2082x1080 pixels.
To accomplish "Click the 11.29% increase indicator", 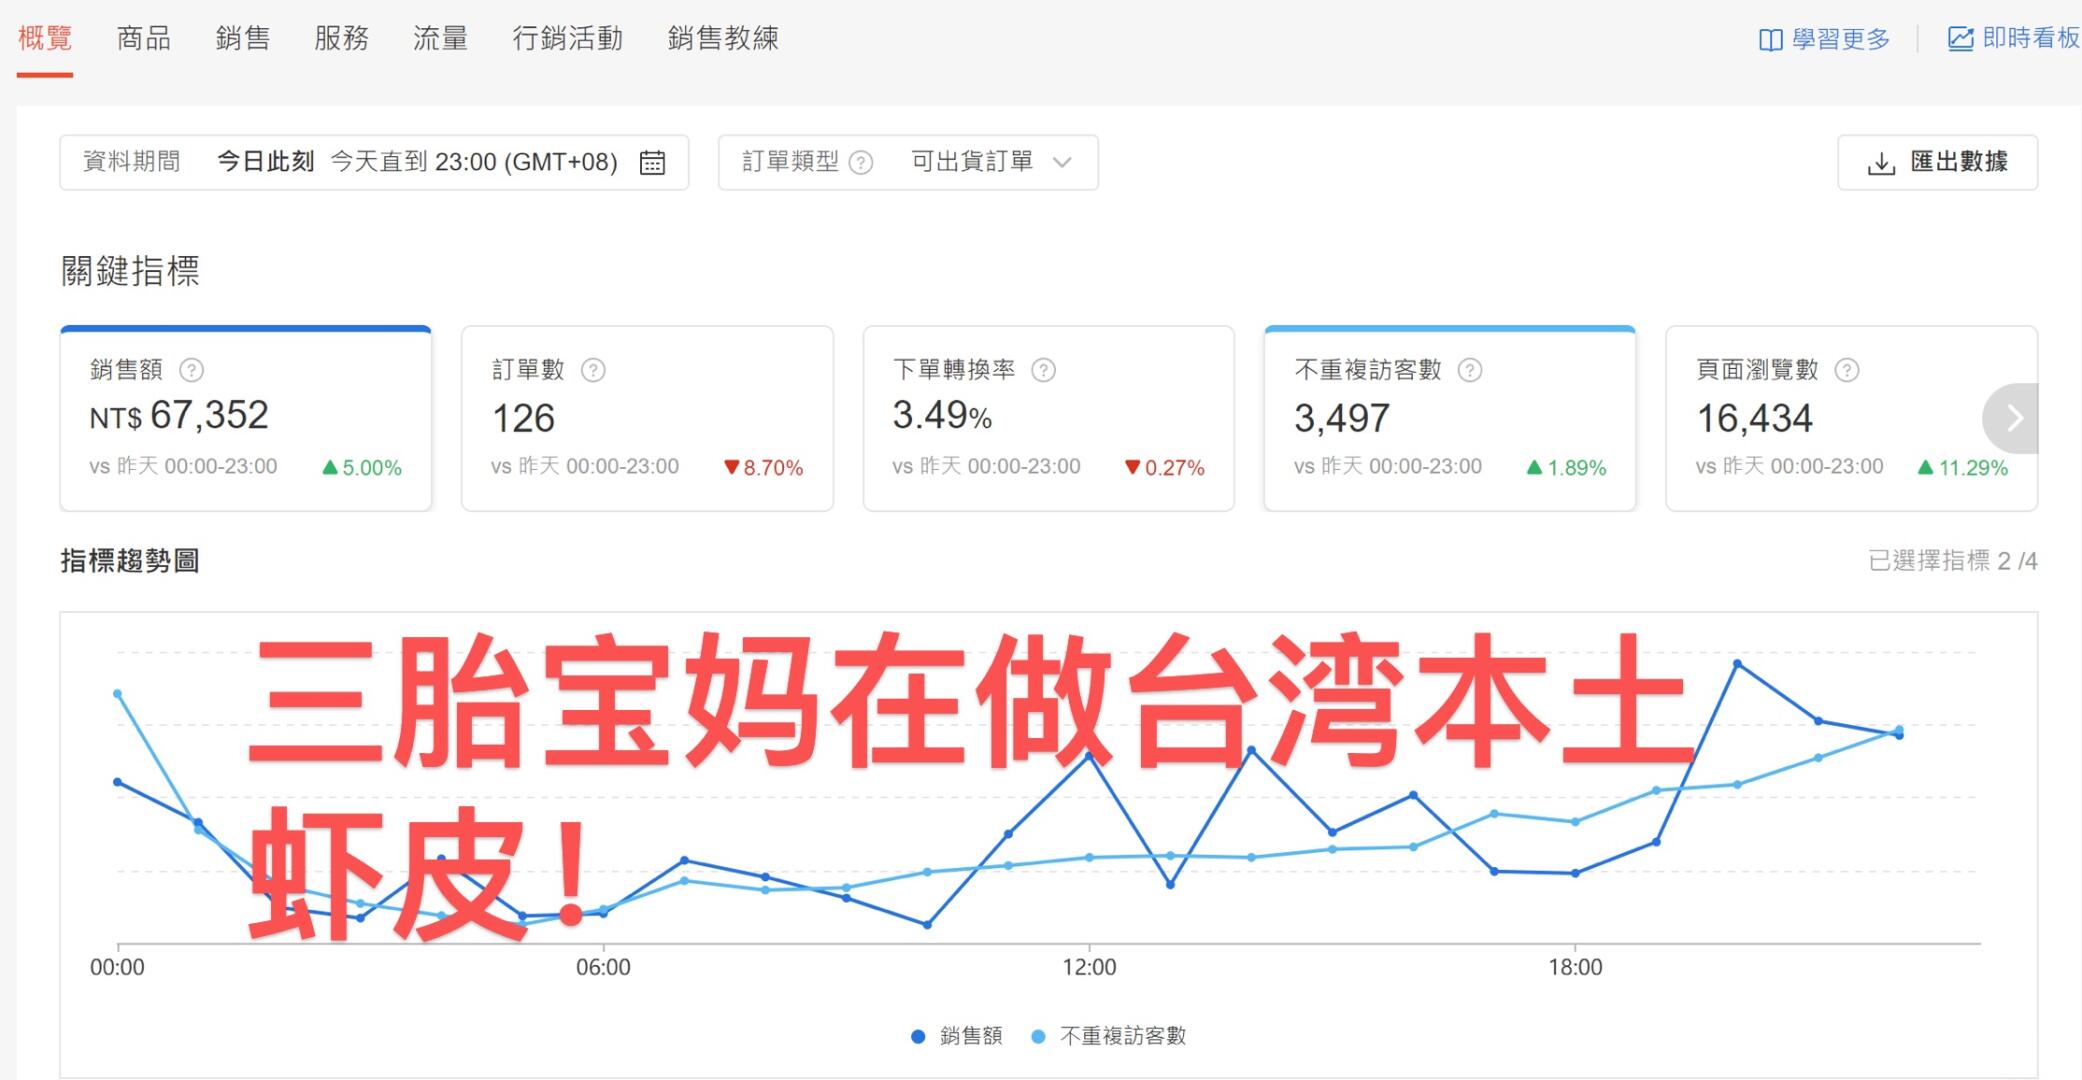I will (x=1962, y=468).
